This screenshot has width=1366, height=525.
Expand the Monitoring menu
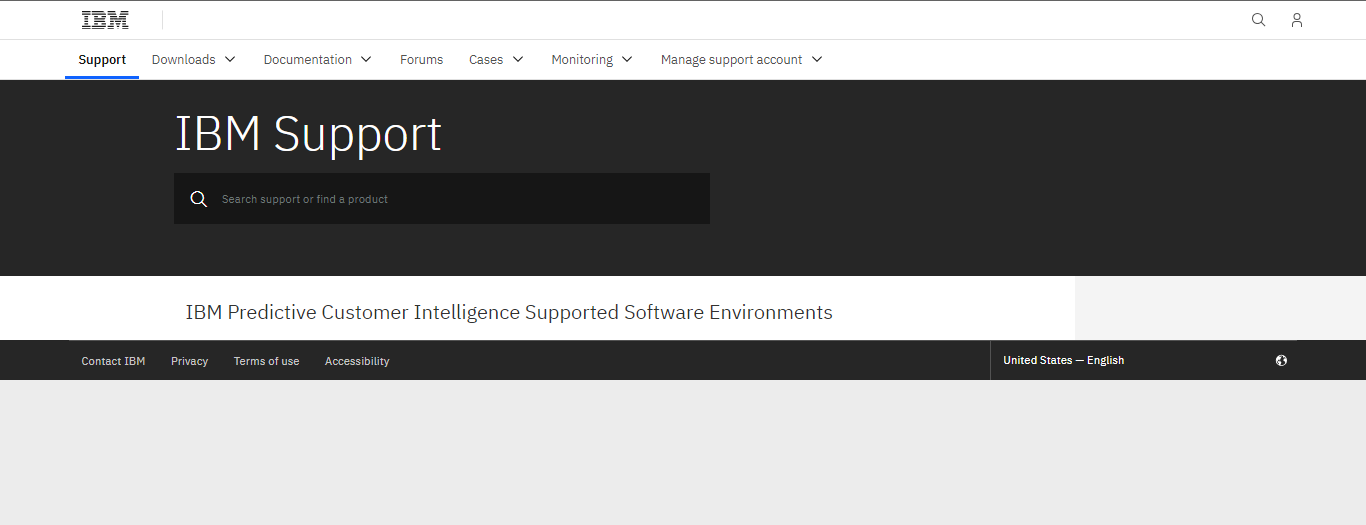[592, 60]
